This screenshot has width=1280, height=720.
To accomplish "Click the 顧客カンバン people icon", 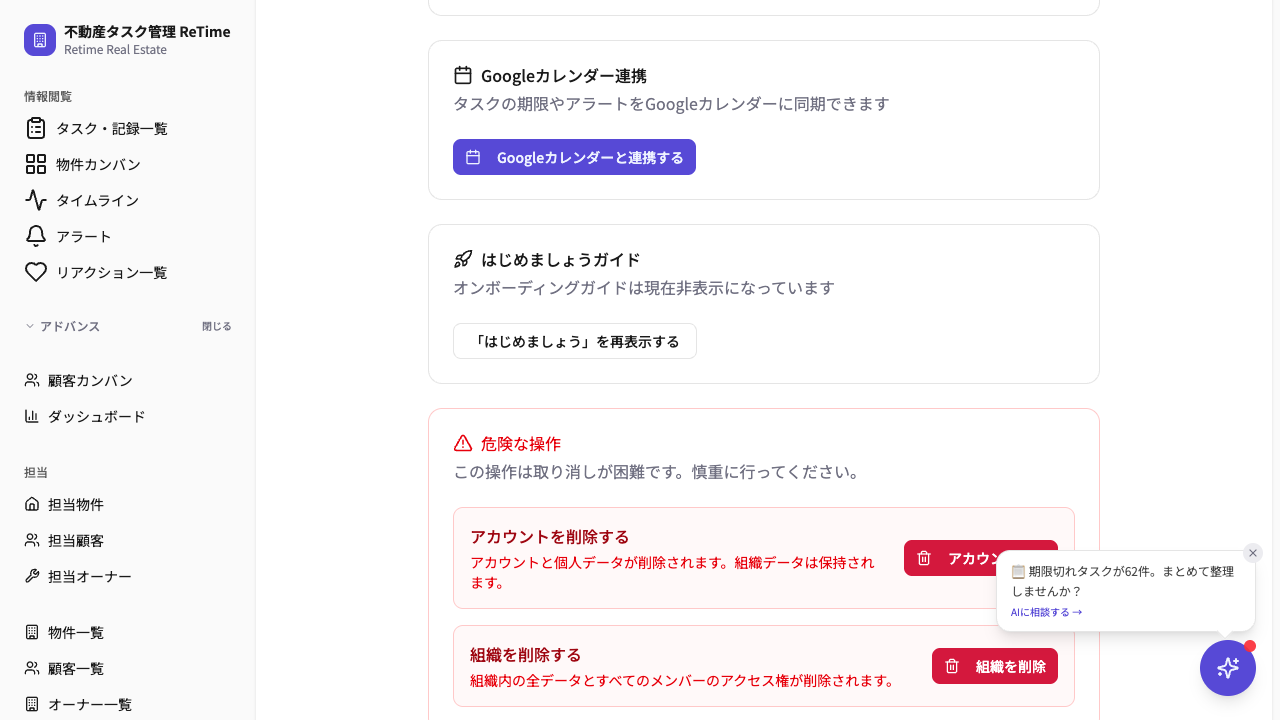I will click(32, 380).
